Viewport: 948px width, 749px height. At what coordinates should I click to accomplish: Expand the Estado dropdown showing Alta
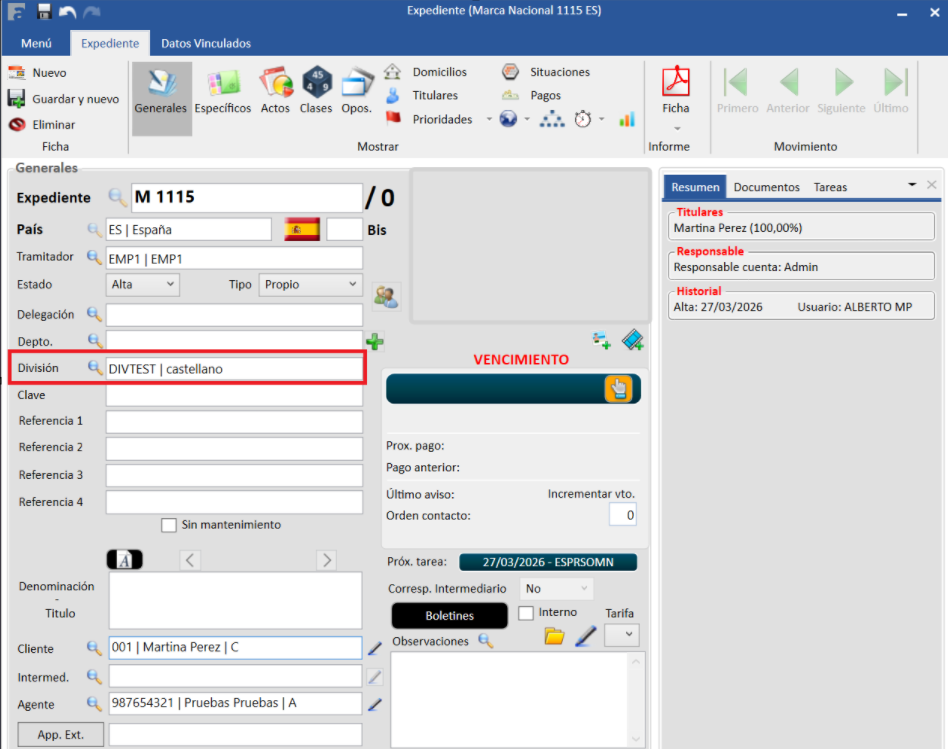click(143, 284)
